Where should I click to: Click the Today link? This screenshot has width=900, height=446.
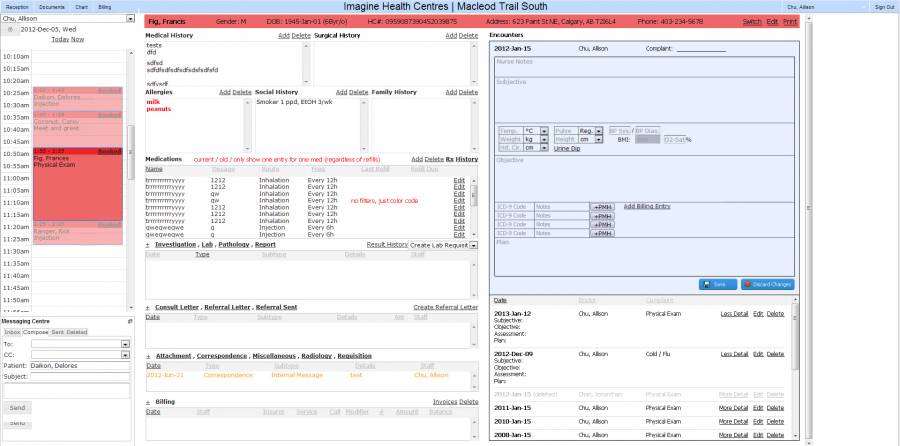pyautogui.click(x=60, y=40)
